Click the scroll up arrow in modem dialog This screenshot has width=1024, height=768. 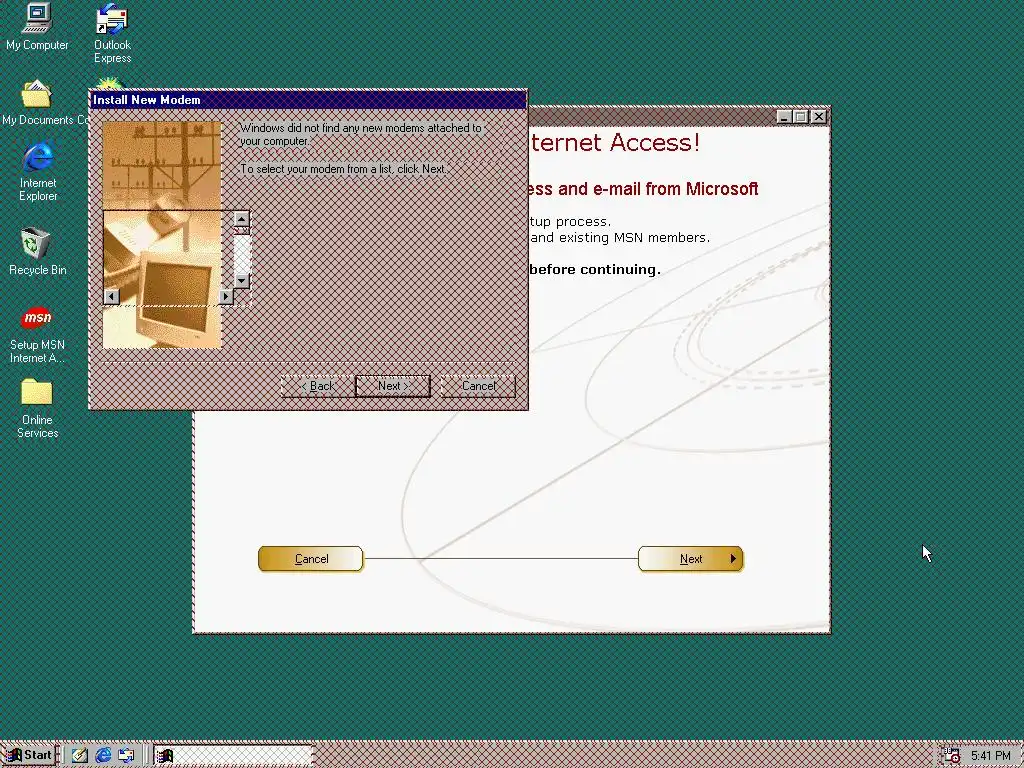click(242, 219)
